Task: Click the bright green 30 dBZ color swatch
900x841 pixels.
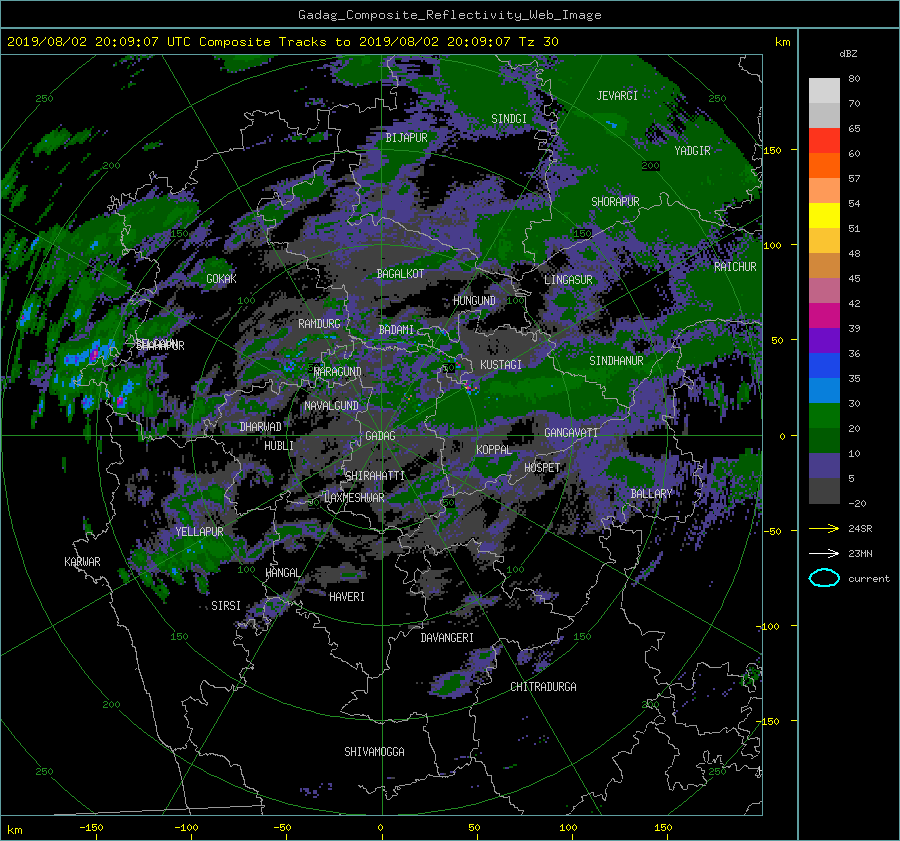Action: coord(824,415)
